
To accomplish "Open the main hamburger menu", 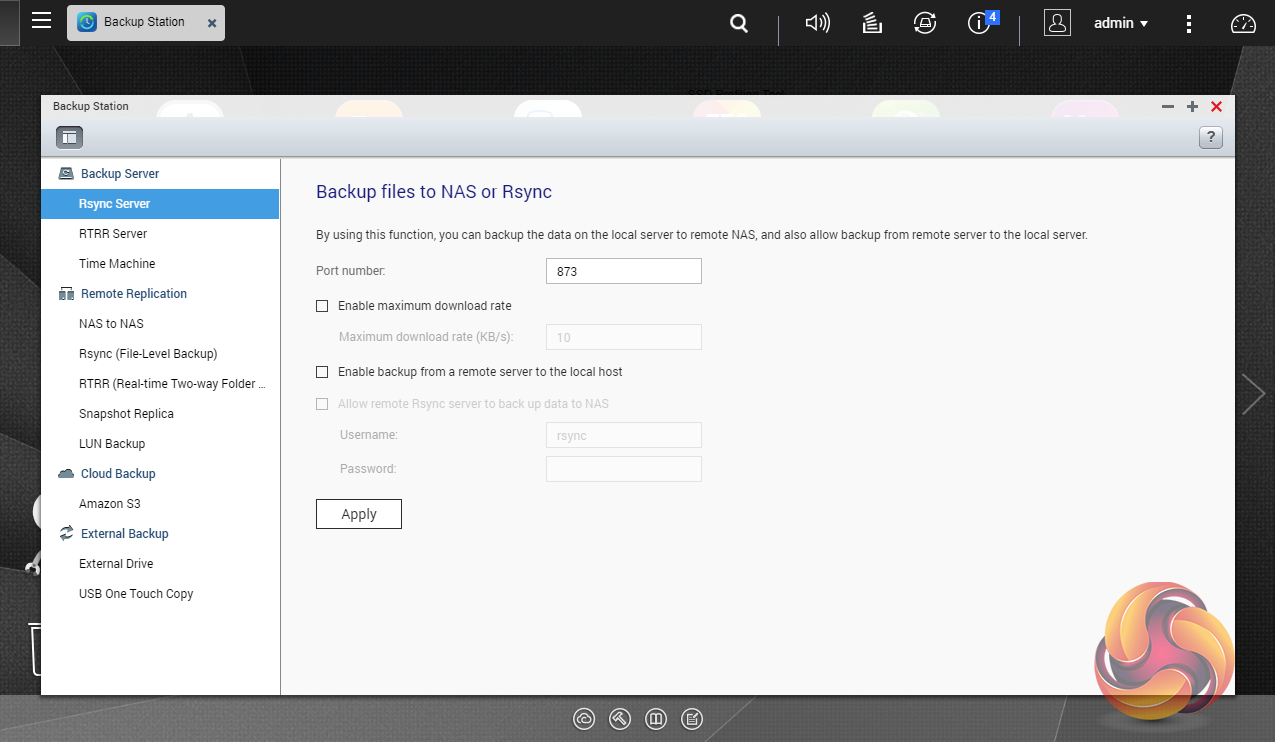I will (41, 21).
